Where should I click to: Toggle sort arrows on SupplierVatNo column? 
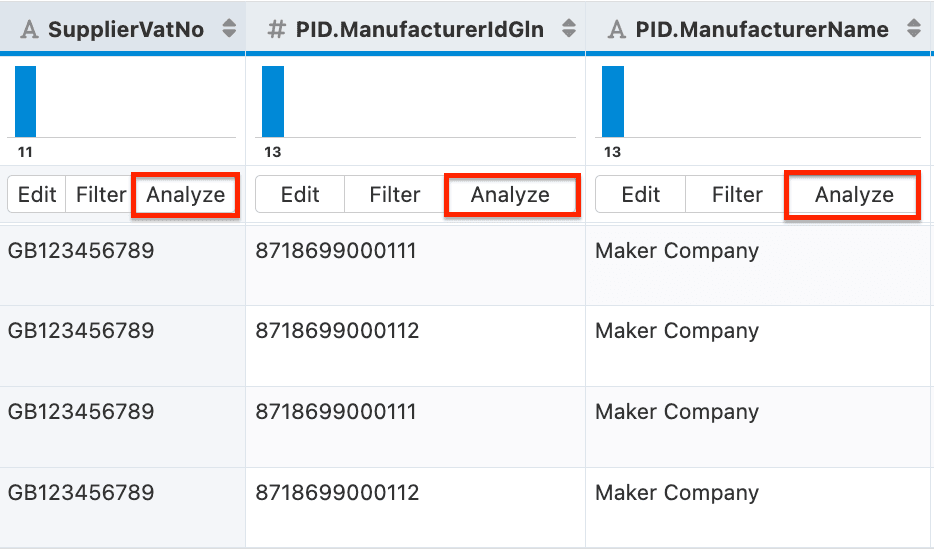click(x=229, y=29)
